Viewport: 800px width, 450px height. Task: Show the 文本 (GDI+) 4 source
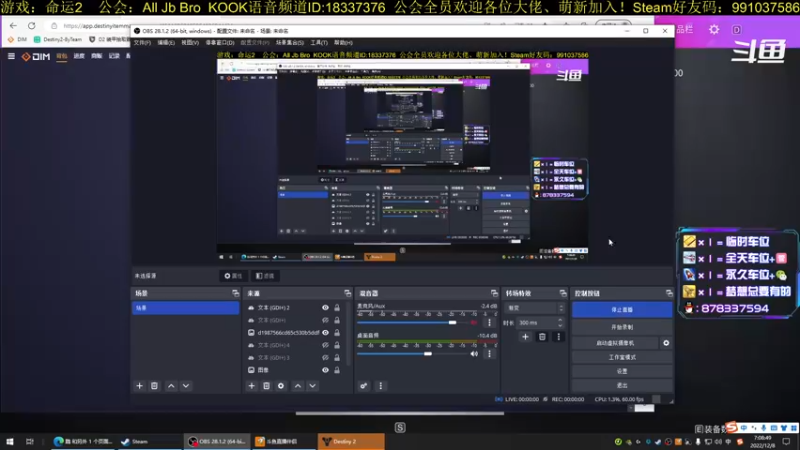325,345
